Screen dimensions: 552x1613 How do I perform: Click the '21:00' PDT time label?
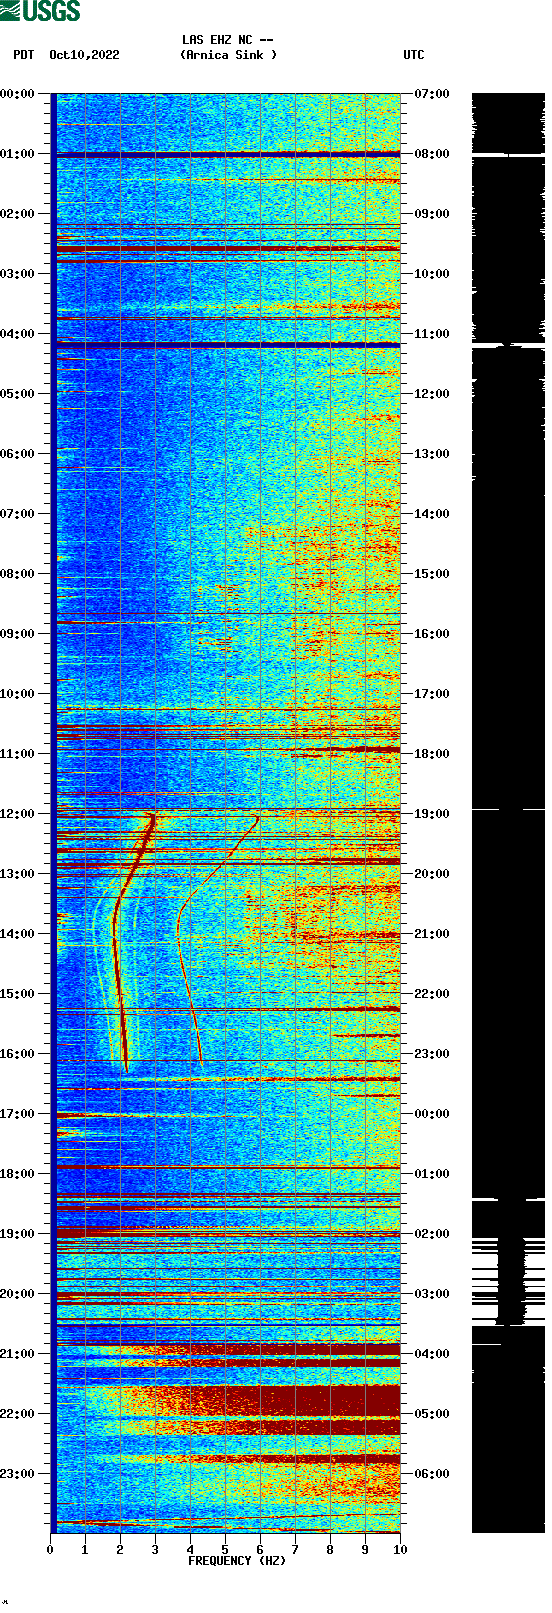tap(17, 1354)
